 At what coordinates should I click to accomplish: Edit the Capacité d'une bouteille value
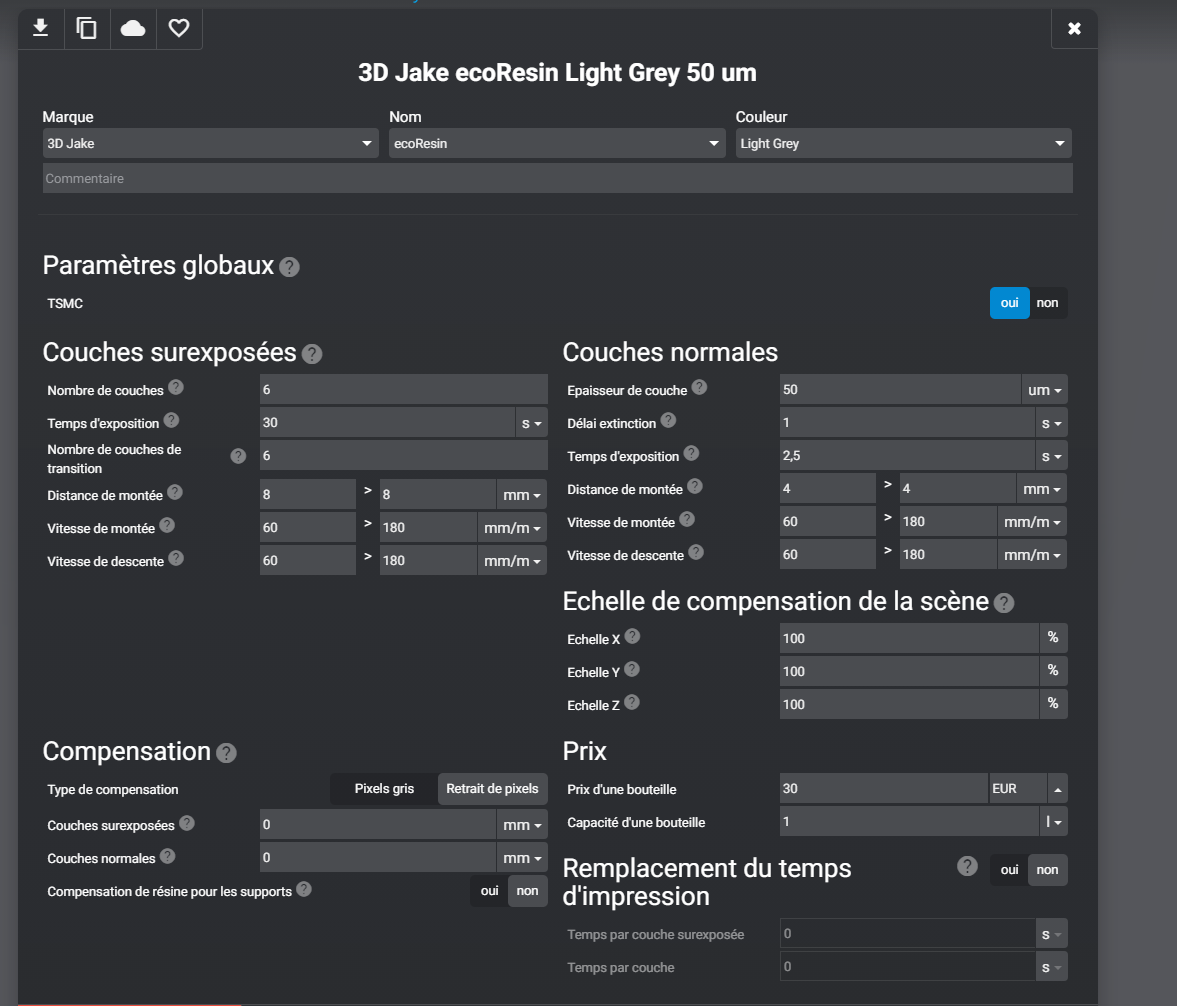(x=909, y=821)
